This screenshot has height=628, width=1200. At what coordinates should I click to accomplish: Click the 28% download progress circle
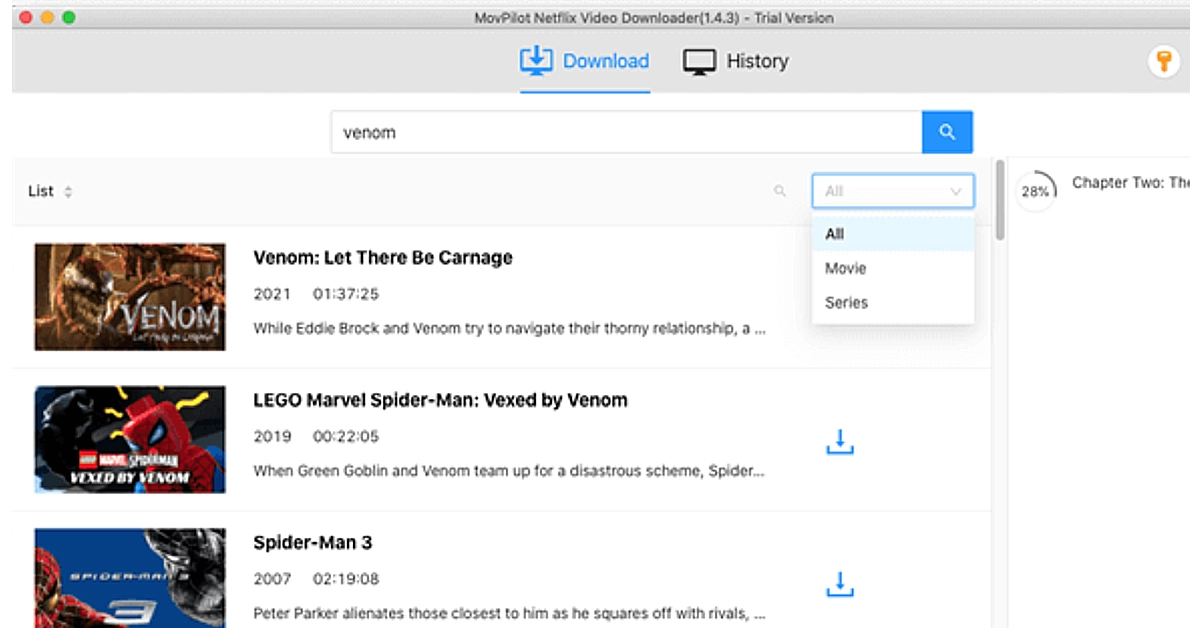coord(1035,191)
